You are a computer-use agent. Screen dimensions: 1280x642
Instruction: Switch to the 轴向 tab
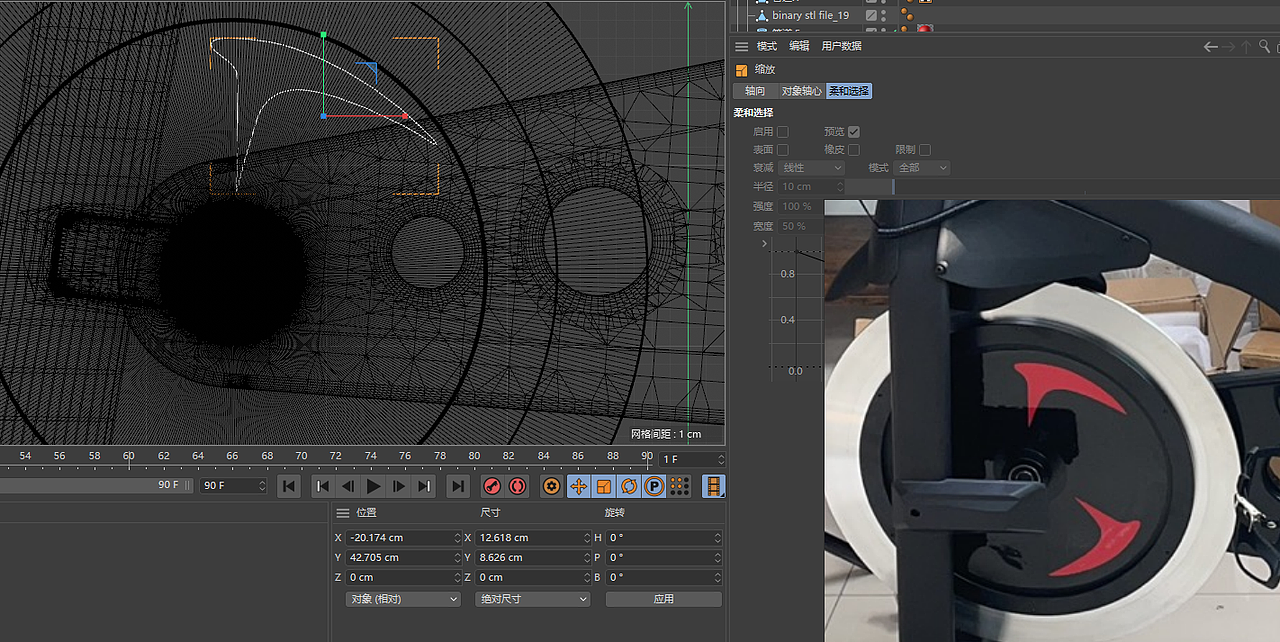point(755,91)
